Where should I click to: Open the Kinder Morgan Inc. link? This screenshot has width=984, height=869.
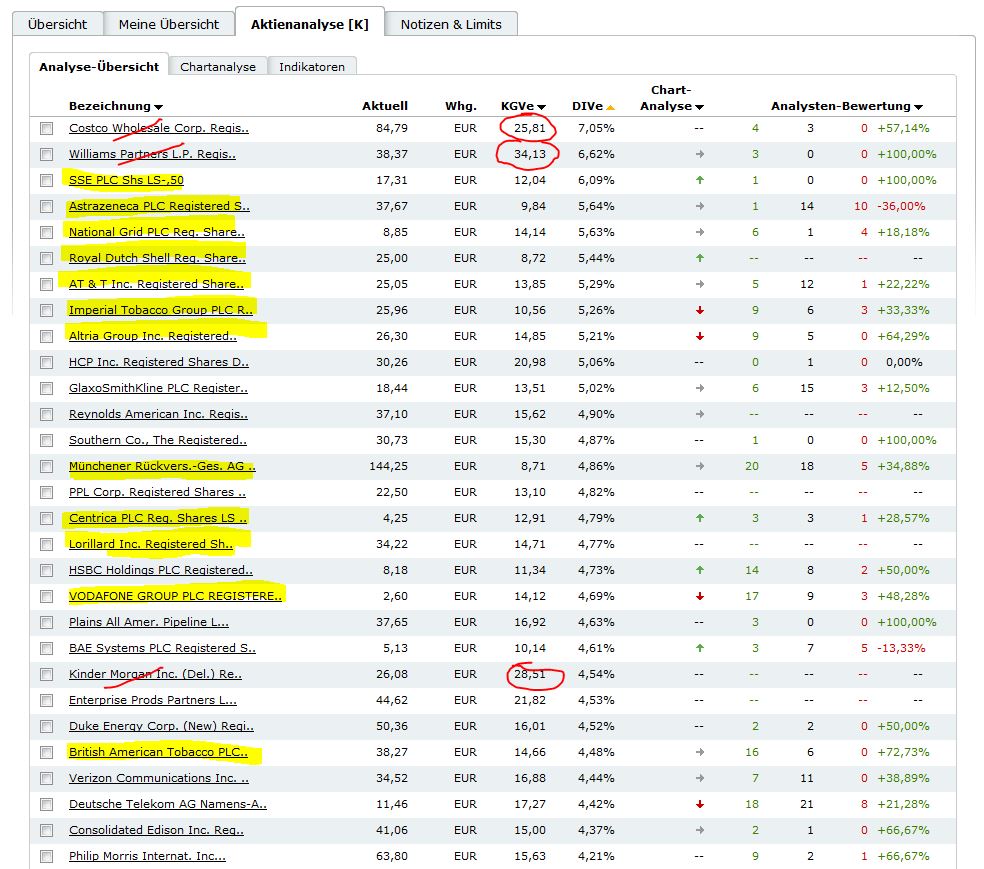[155, 674]
